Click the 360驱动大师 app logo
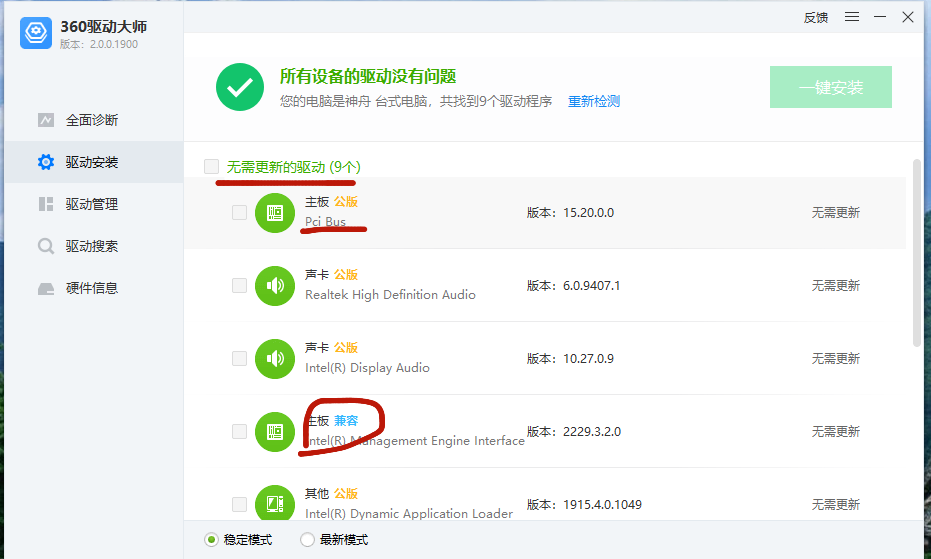931x559 pixels. coord(36,33)
